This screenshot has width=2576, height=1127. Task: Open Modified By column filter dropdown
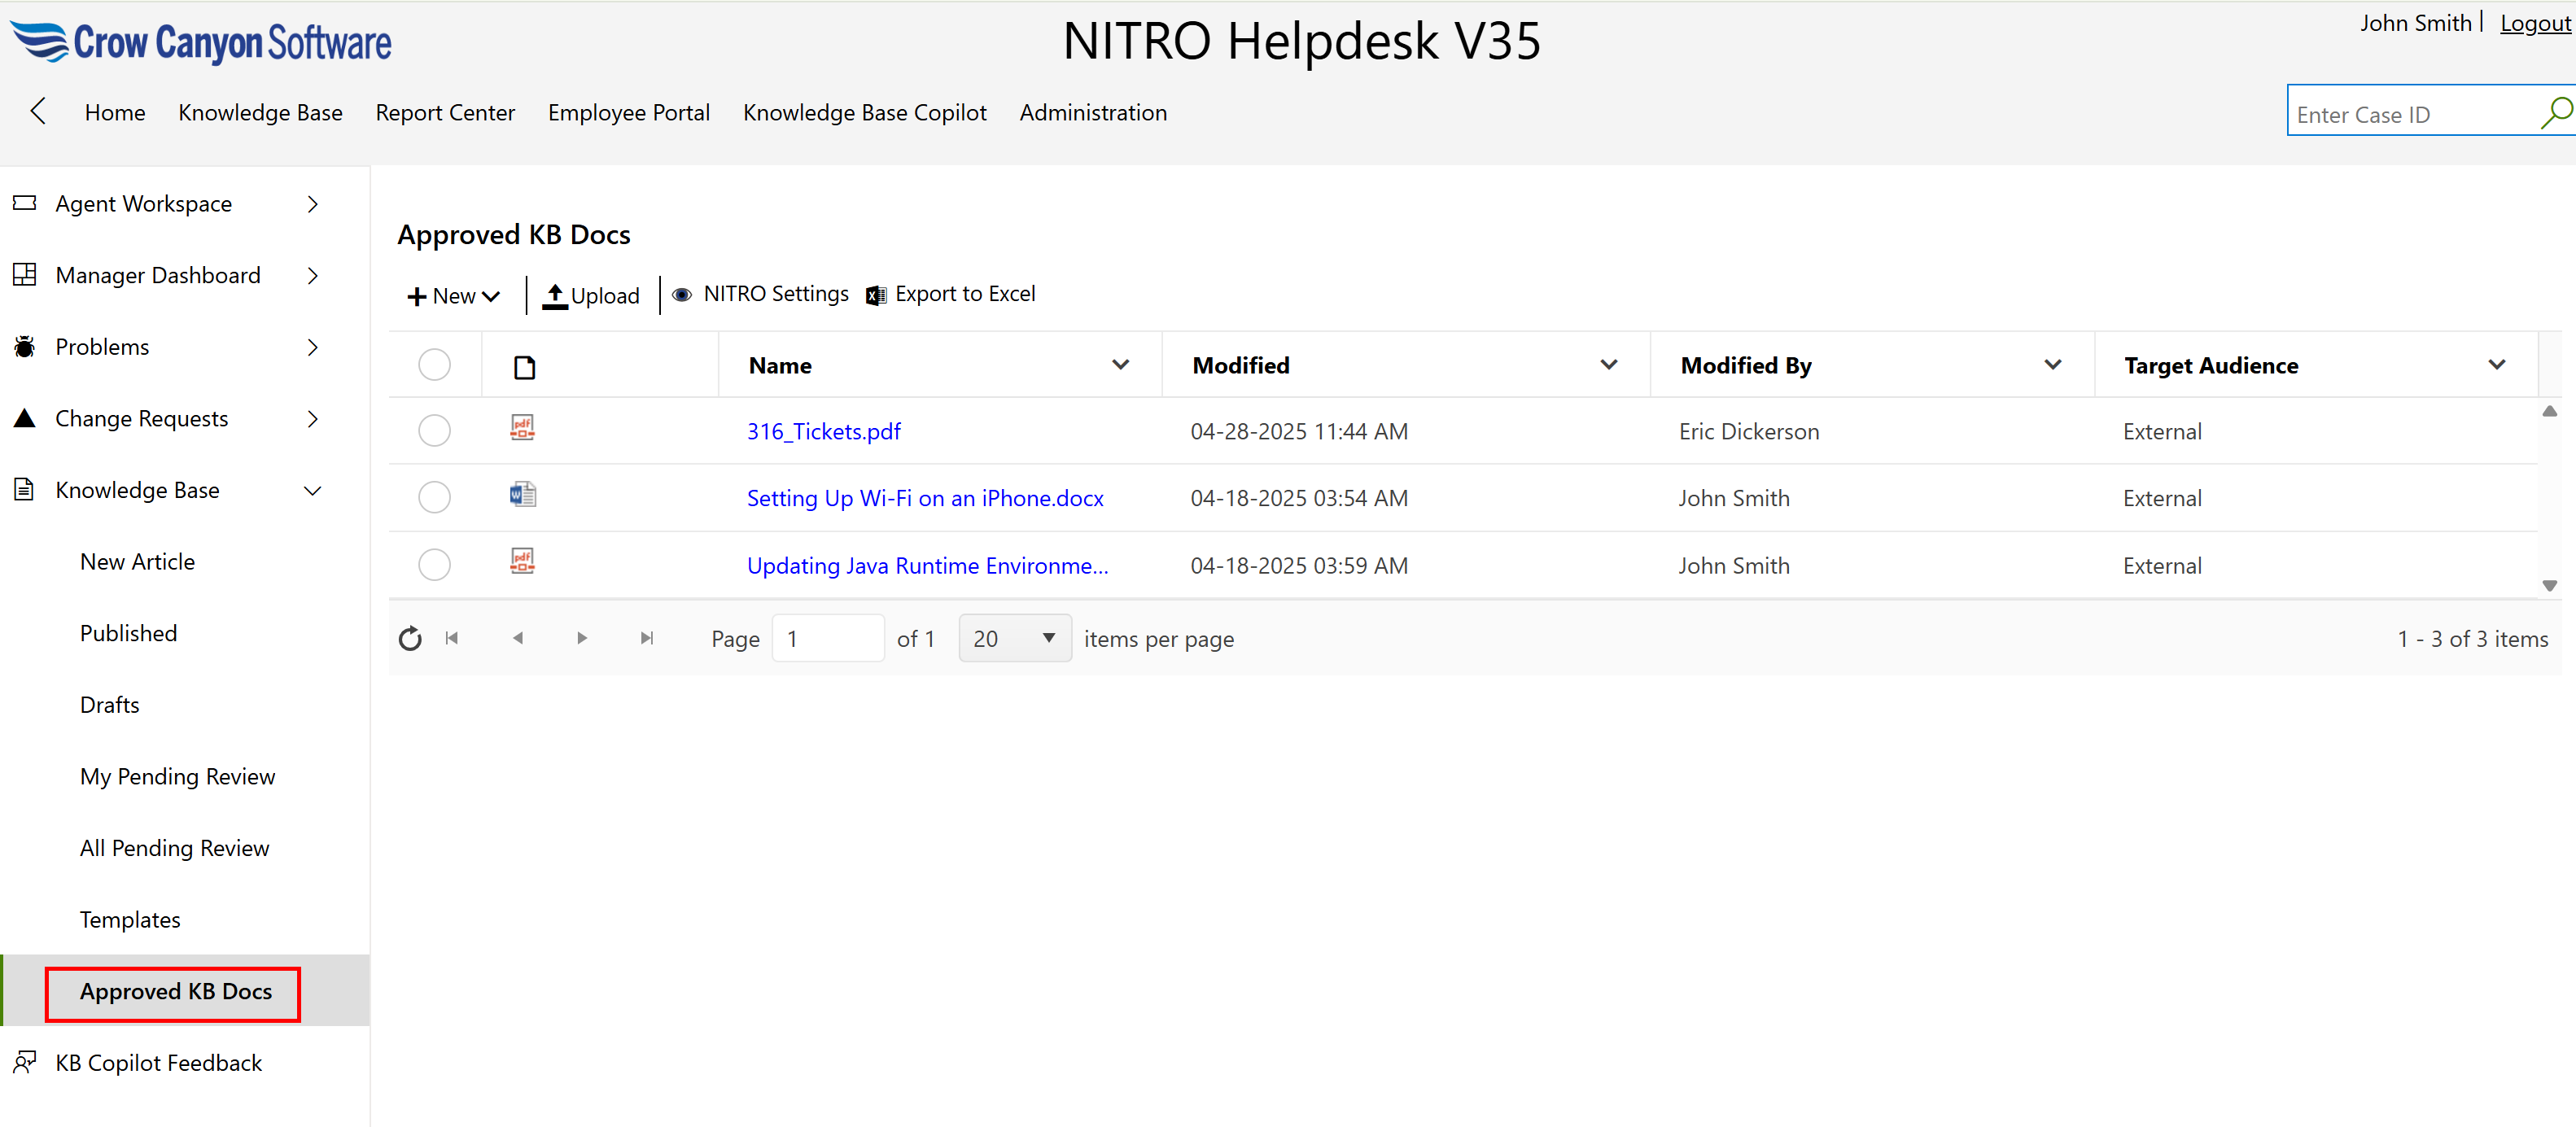coord(2052,365)
